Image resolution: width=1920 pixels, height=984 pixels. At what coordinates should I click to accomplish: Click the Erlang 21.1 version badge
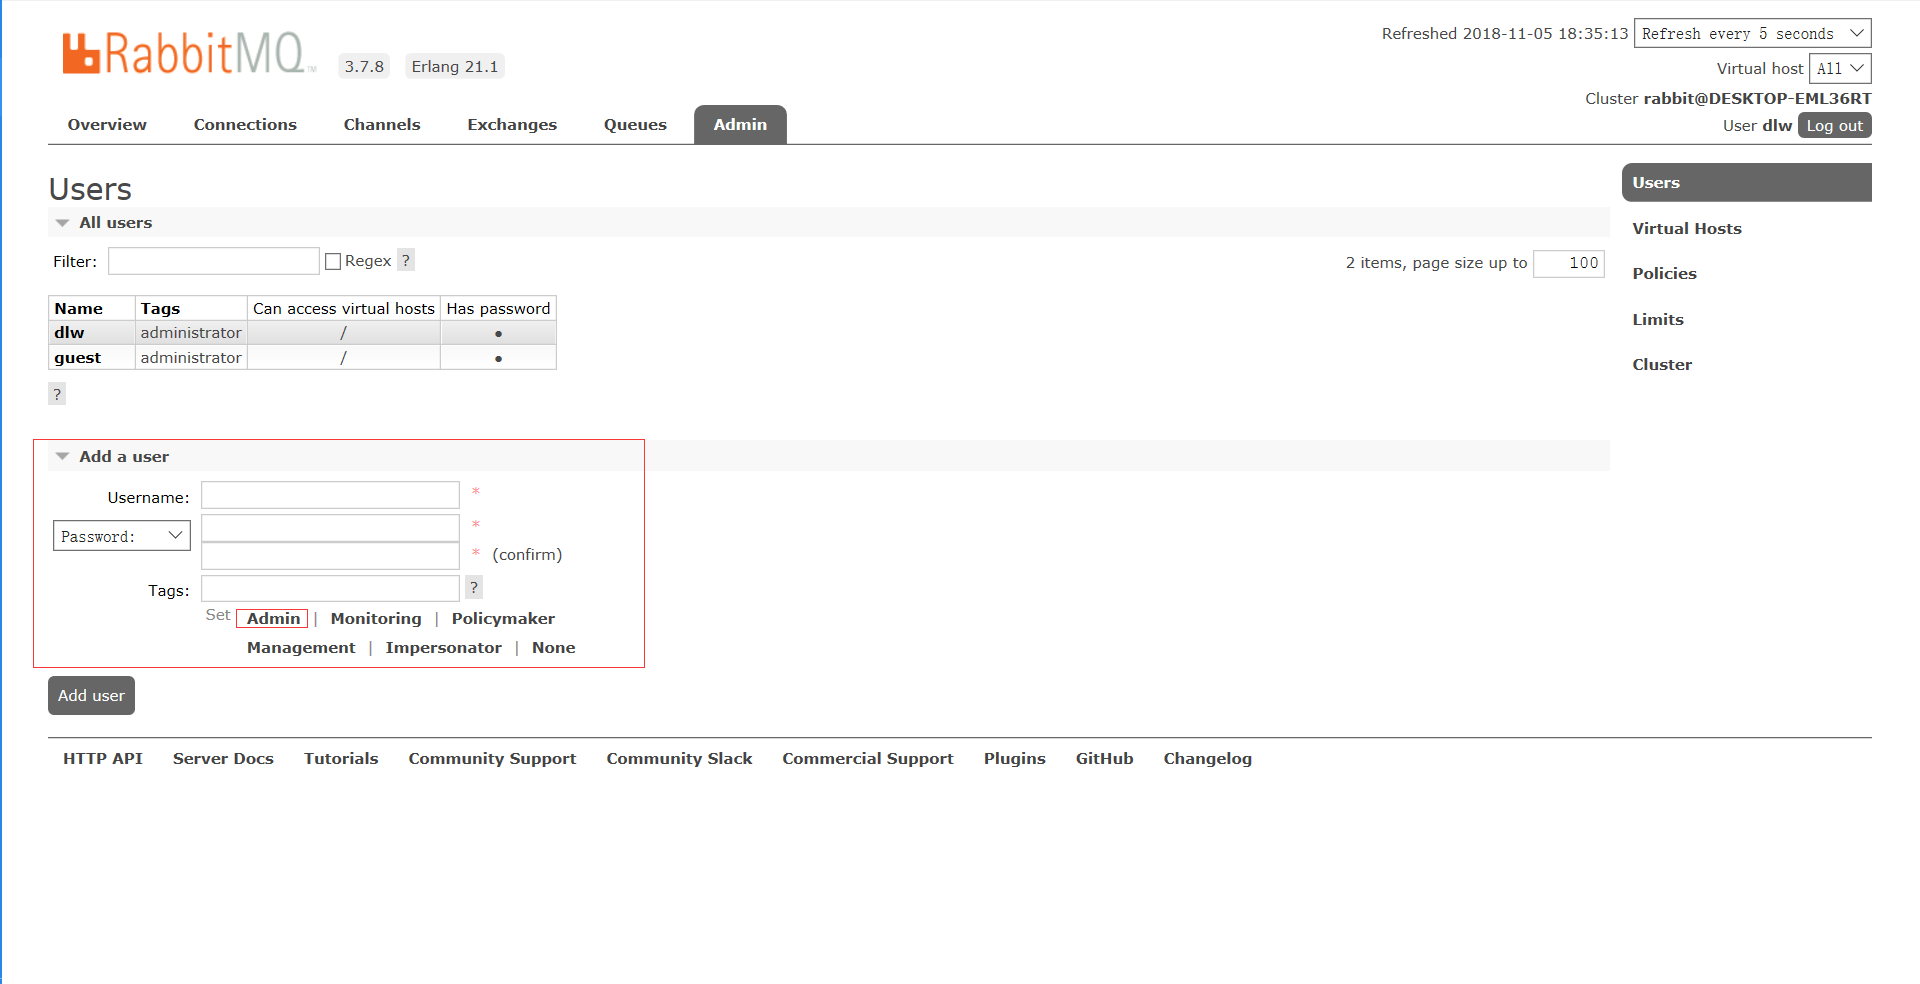click(x=455, y=66)
